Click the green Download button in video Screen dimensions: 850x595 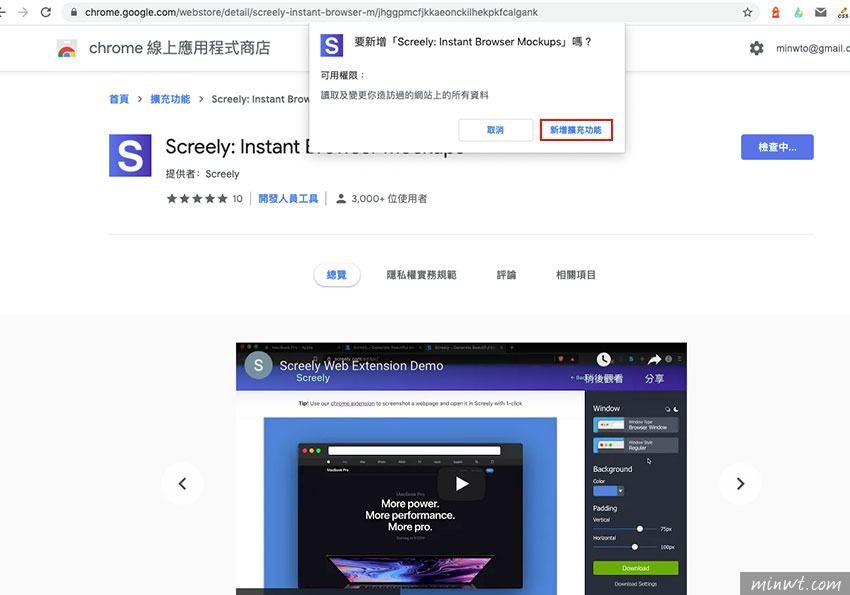pos(635,568)
